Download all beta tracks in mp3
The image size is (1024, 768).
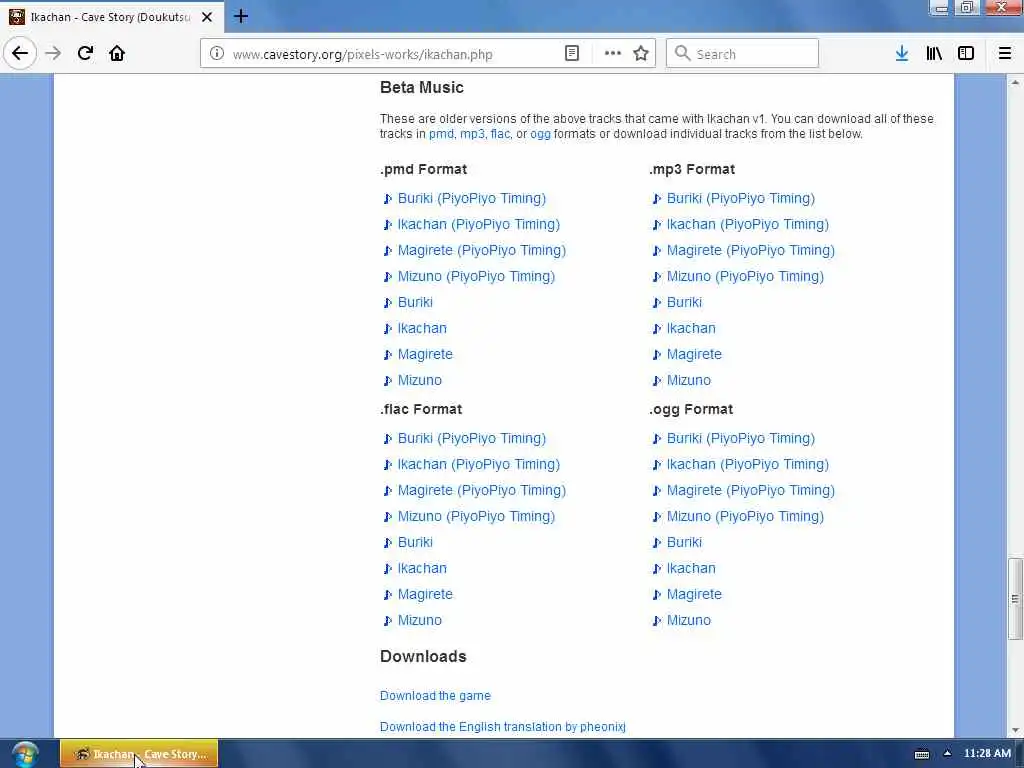click(x=472, y=134)
